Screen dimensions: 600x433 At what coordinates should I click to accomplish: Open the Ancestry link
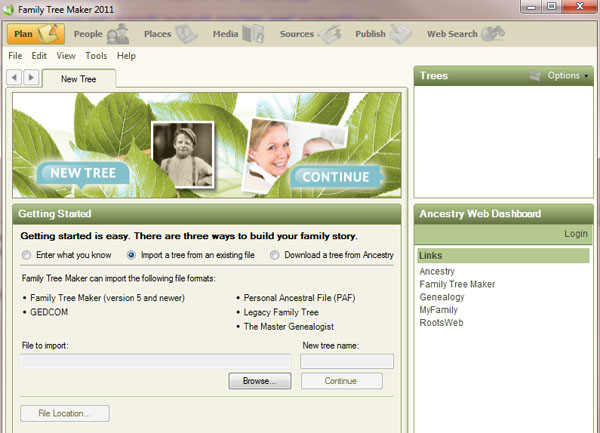tap(437, 271)
